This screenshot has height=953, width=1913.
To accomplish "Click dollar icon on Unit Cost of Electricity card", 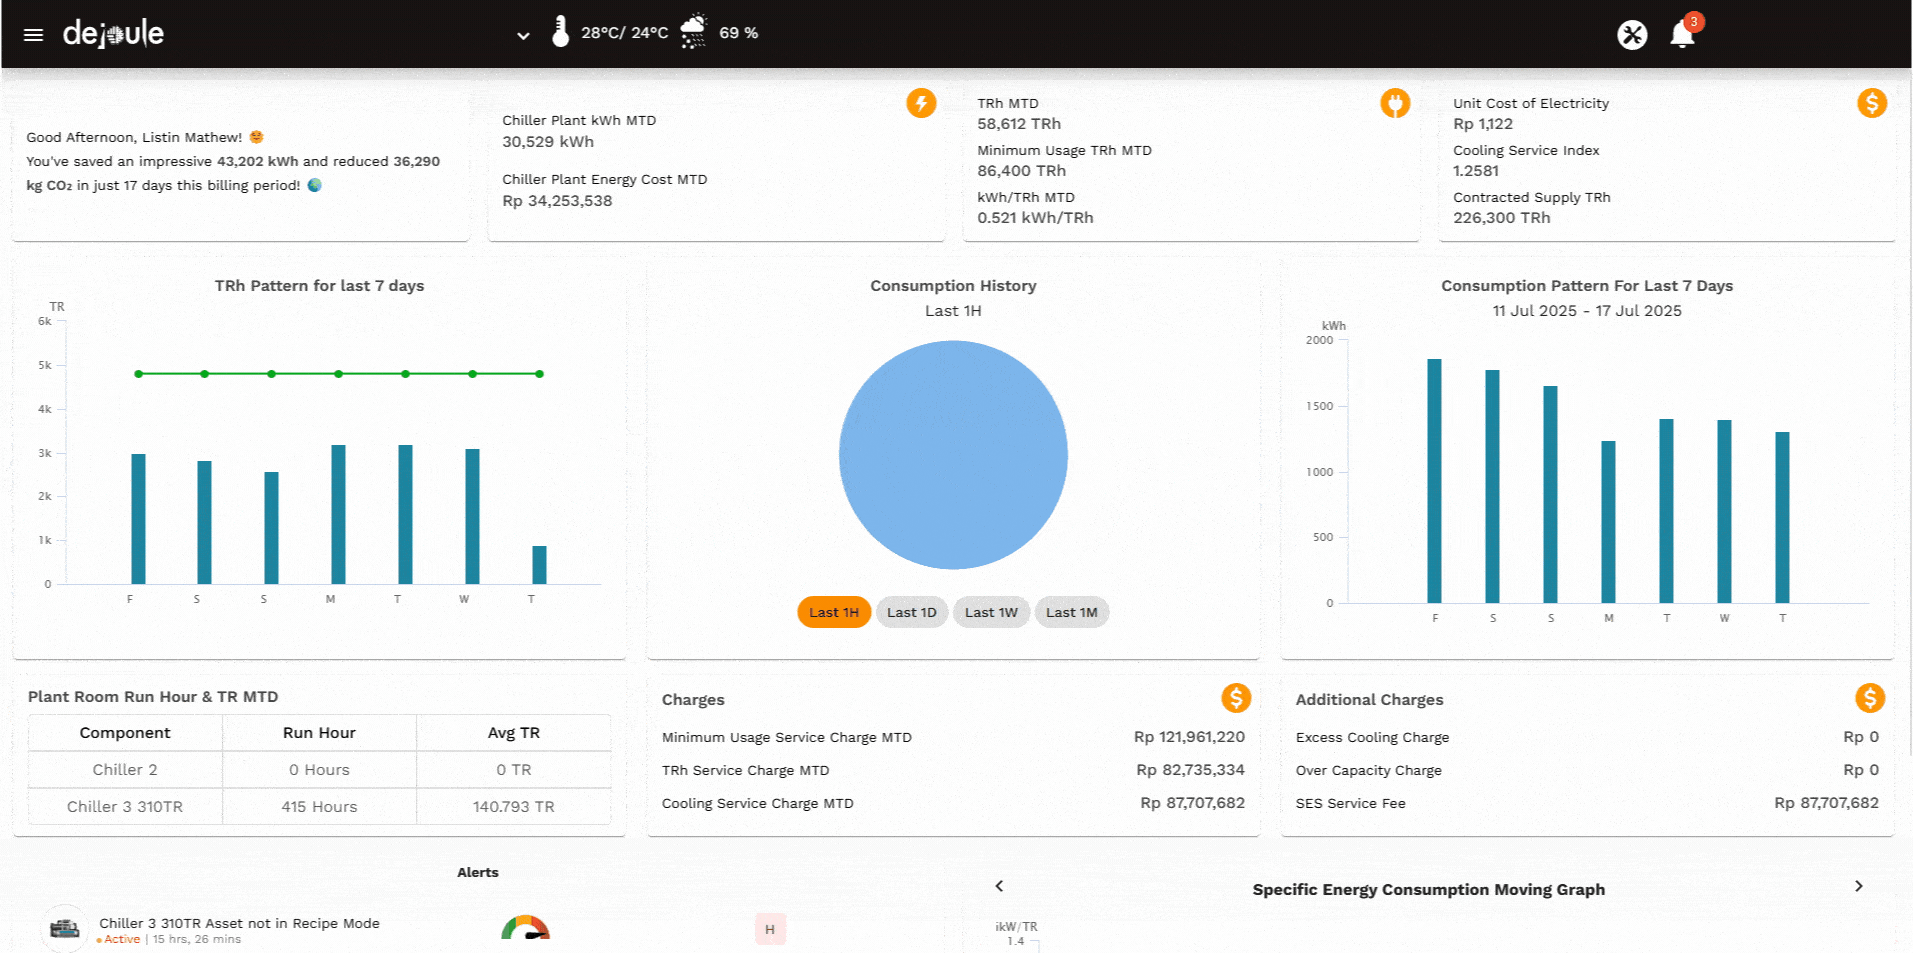I will pos(1871,103).
